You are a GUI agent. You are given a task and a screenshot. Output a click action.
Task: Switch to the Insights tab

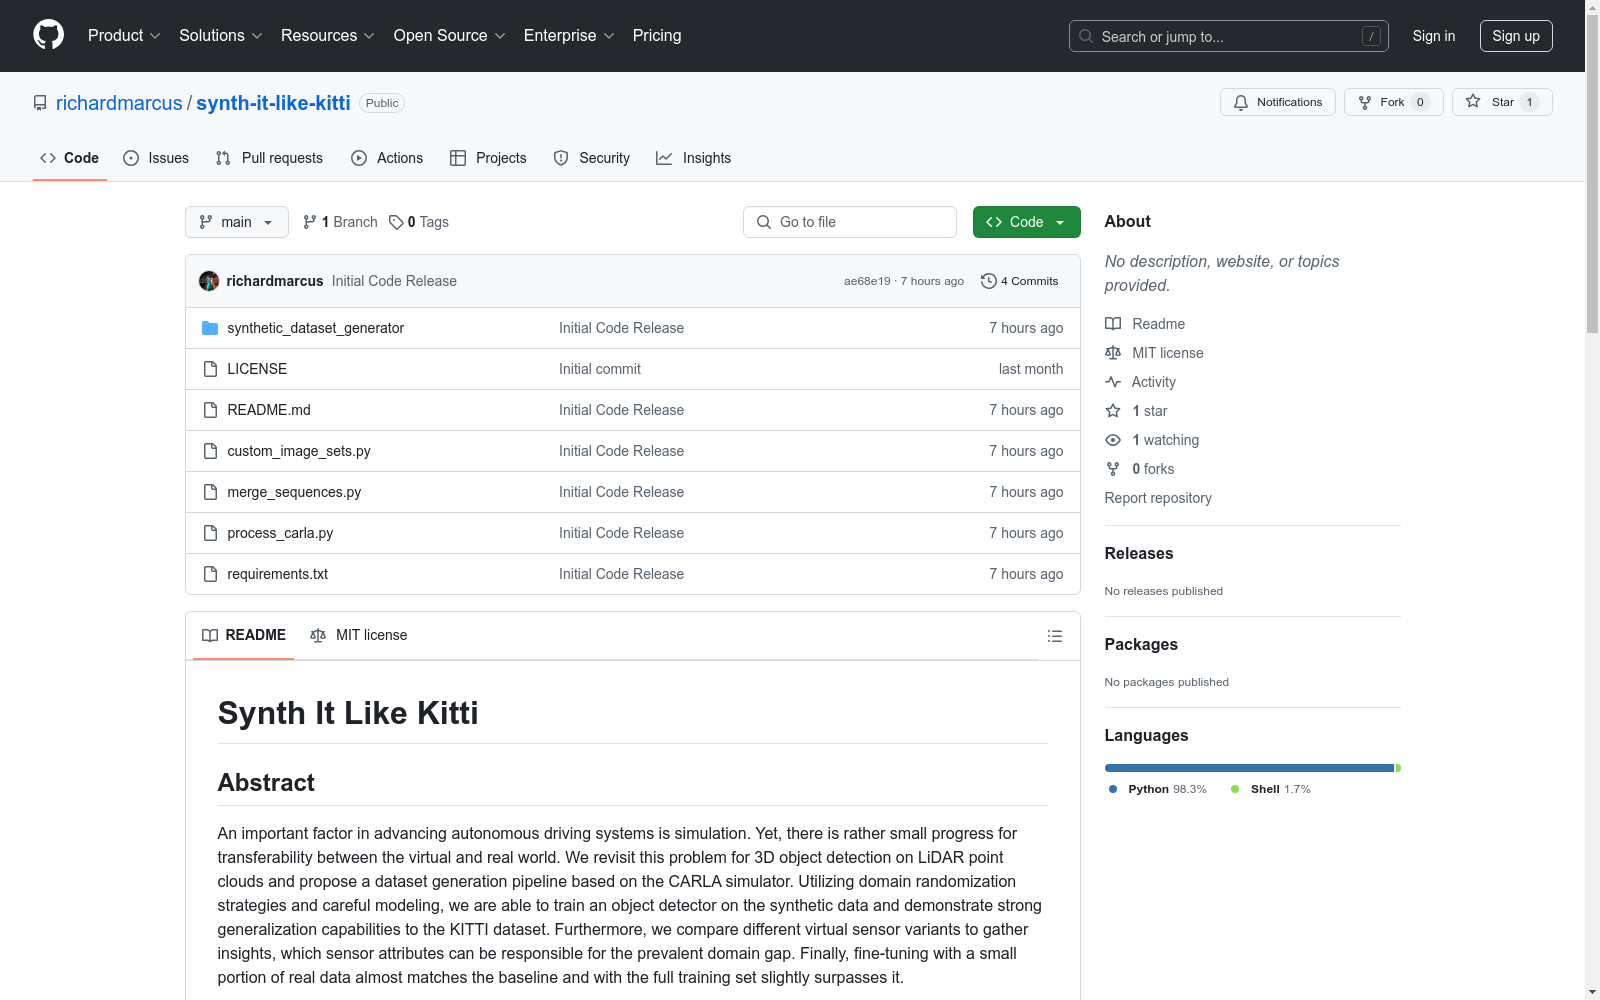(x=693, y=158)
